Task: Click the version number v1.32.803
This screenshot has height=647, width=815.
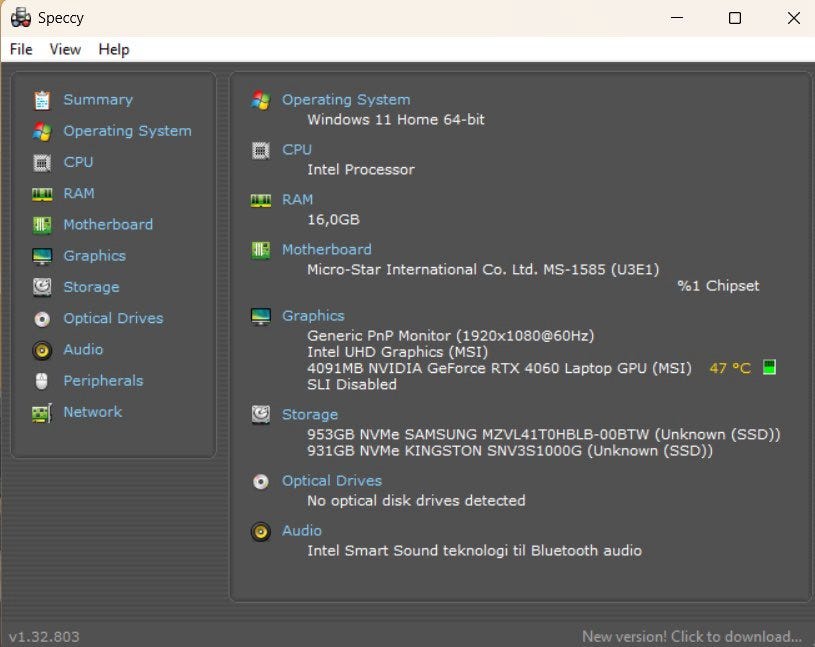Action: click(44, 637)
